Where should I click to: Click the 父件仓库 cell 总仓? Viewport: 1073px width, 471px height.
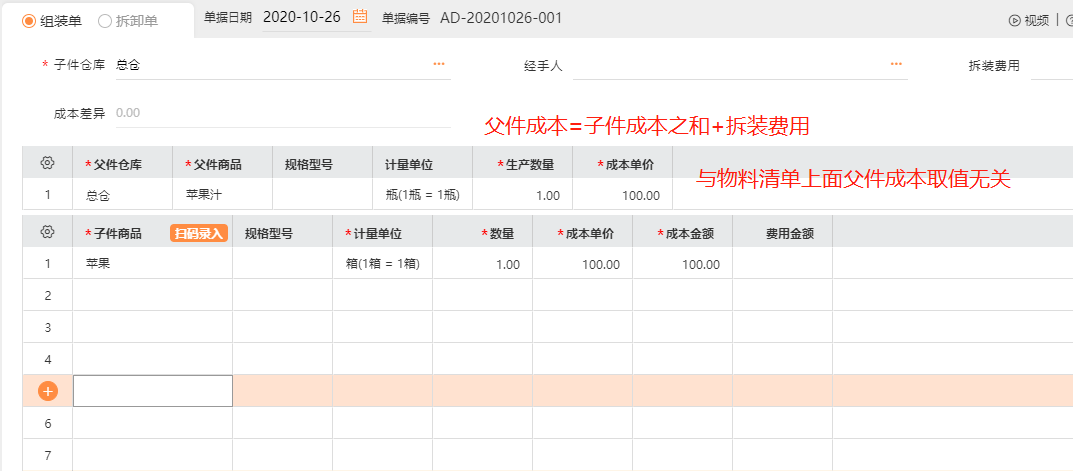pyautogui.click(x=122, y=195)
